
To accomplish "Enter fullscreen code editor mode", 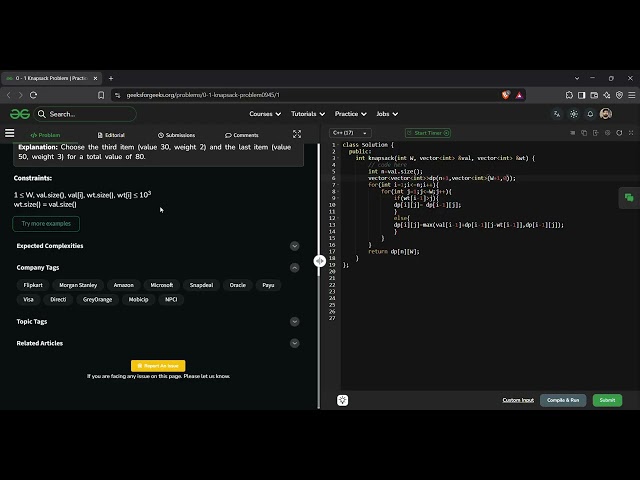I will pos(631,133).
